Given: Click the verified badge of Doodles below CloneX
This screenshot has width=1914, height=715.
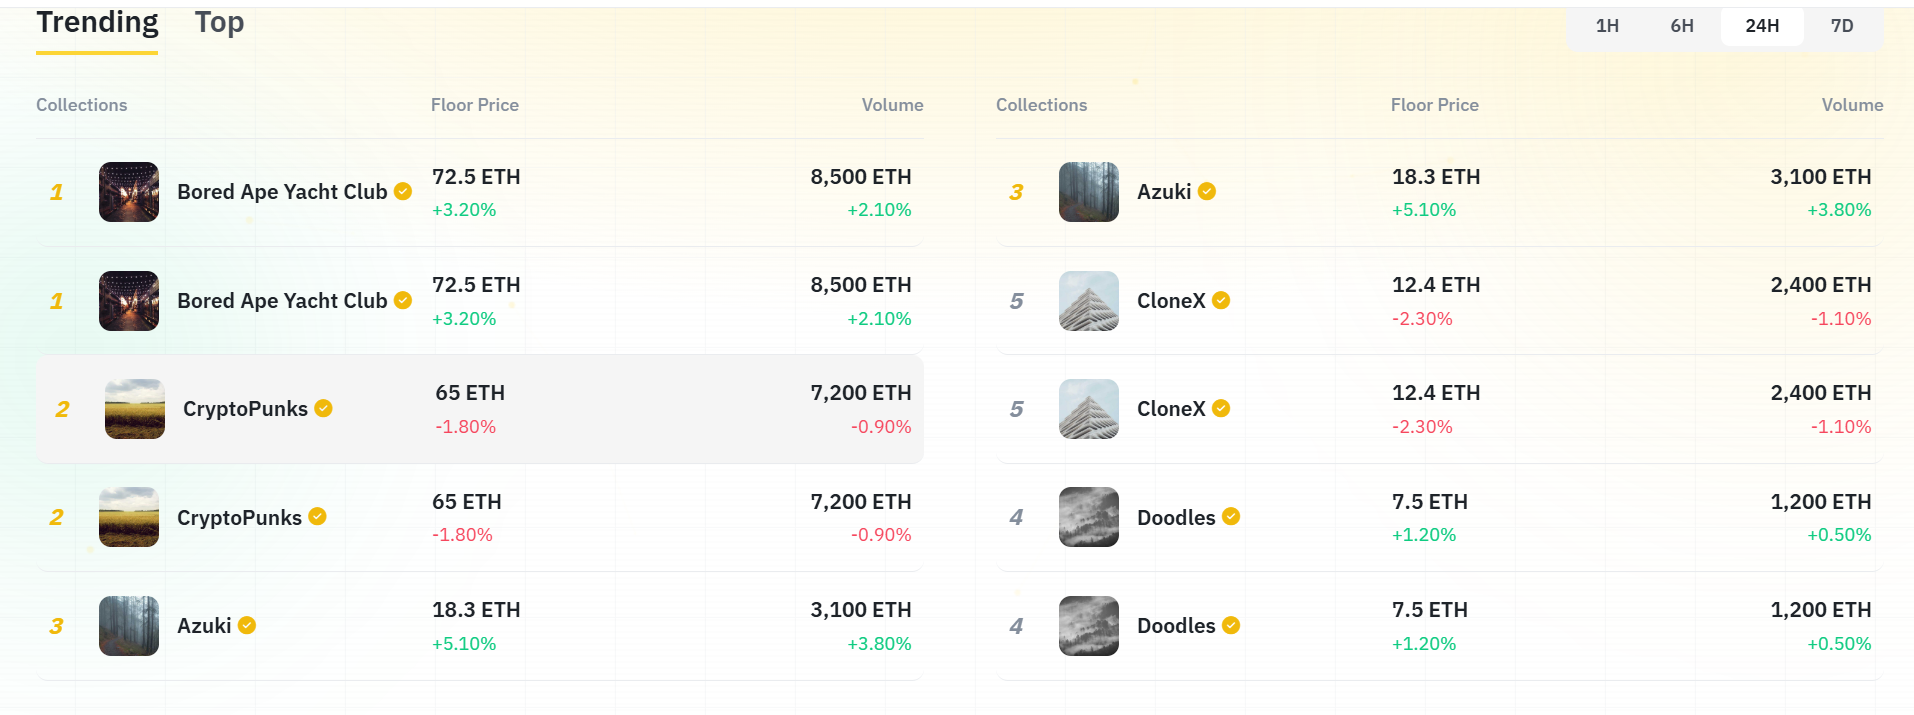Looking at the screenshot, I should point(1231,516).
